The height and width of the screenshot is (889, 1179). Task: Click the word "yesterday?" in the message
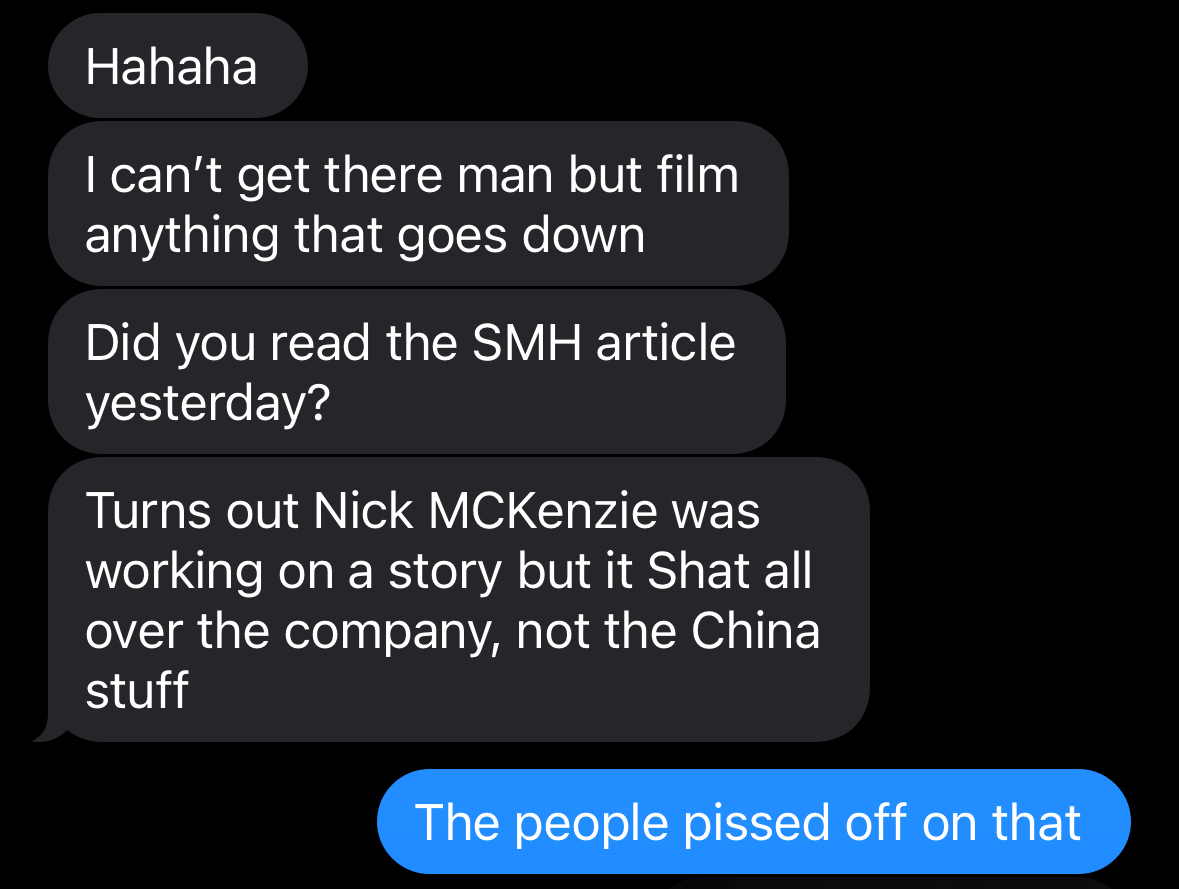point(208,405)
